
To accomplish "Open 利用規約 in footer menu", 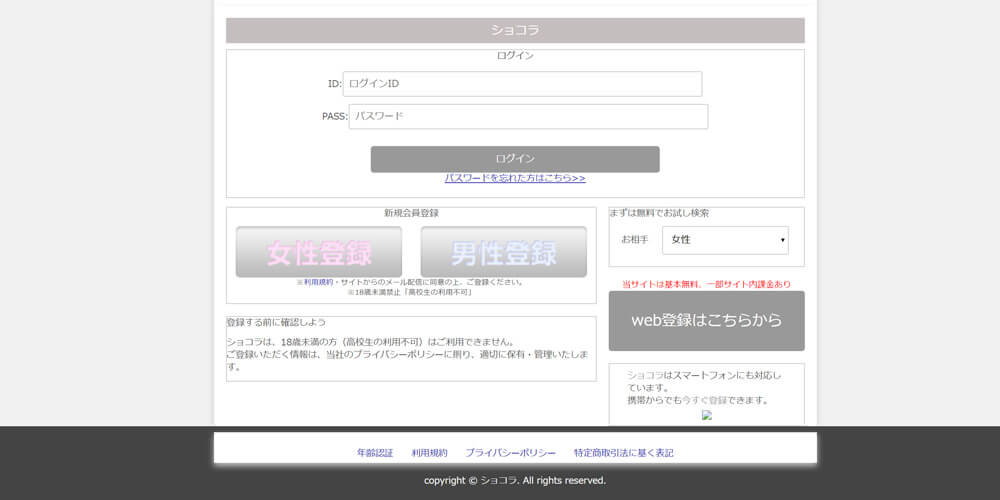I will point(429,453).
